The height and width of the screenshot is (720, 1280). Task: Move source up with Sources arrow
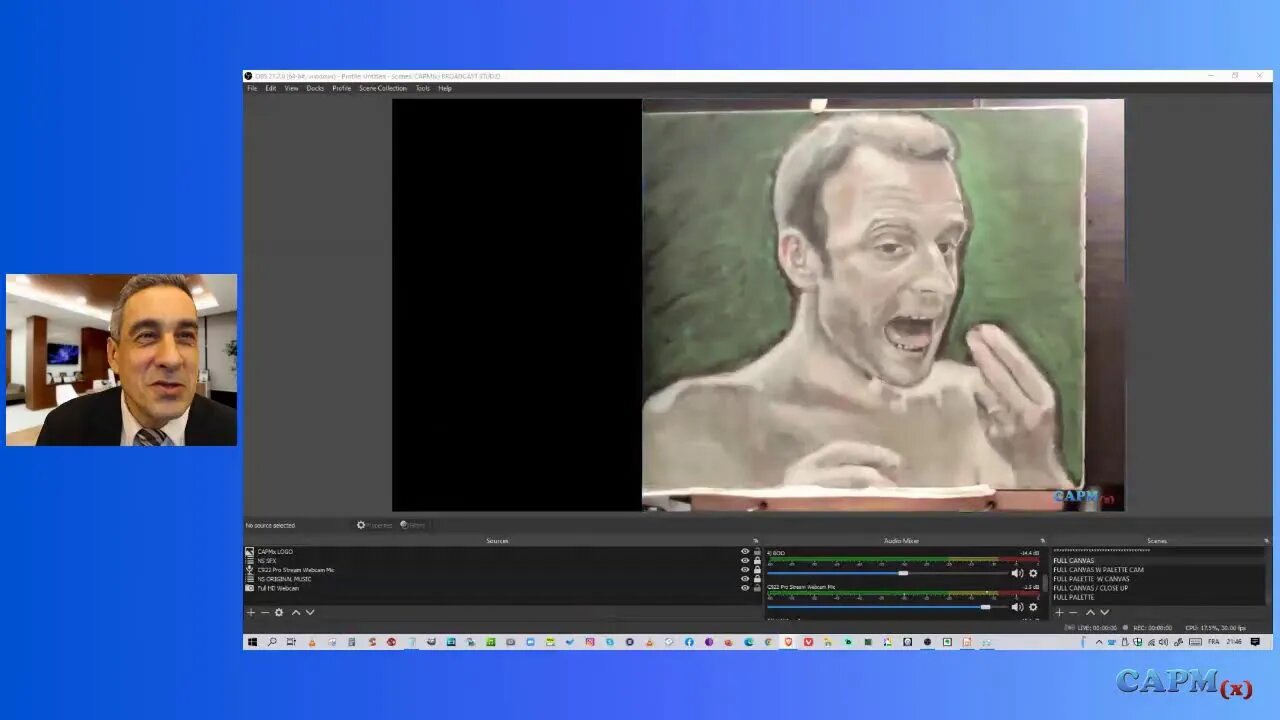[296, 612]
